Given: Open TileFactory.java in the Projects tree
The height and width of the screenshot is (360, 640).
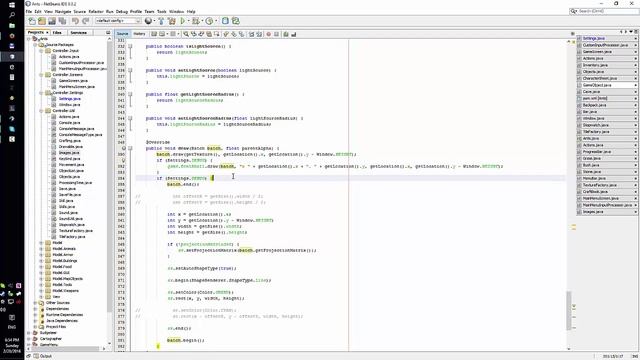Looking at the screenshot, I should 72,237.
